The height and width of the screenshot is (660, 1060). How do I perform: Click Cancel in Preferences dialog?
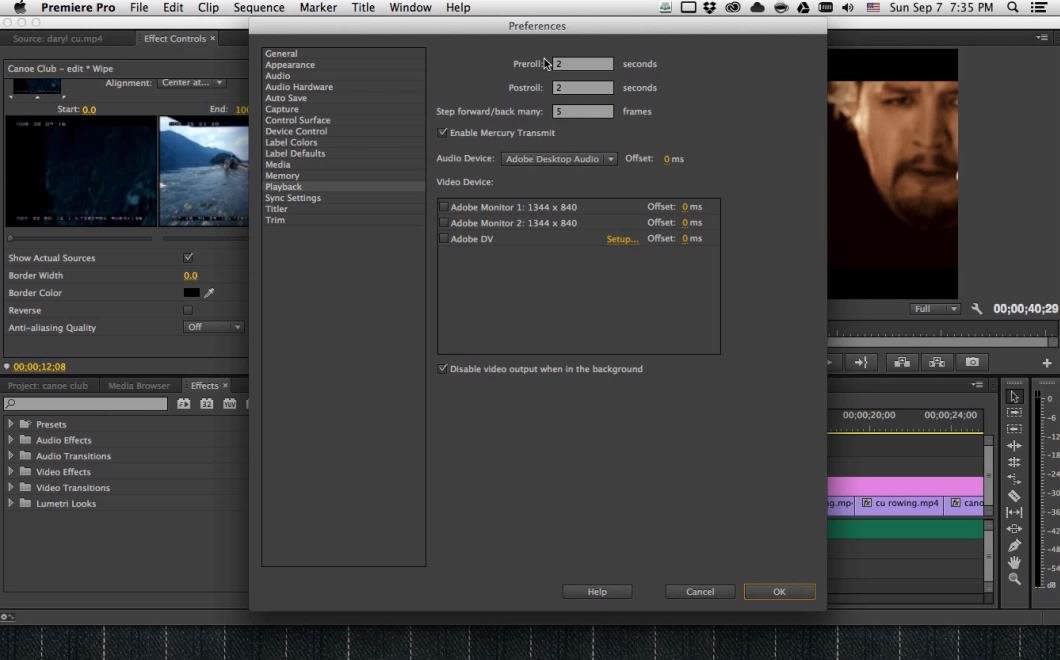700,592
